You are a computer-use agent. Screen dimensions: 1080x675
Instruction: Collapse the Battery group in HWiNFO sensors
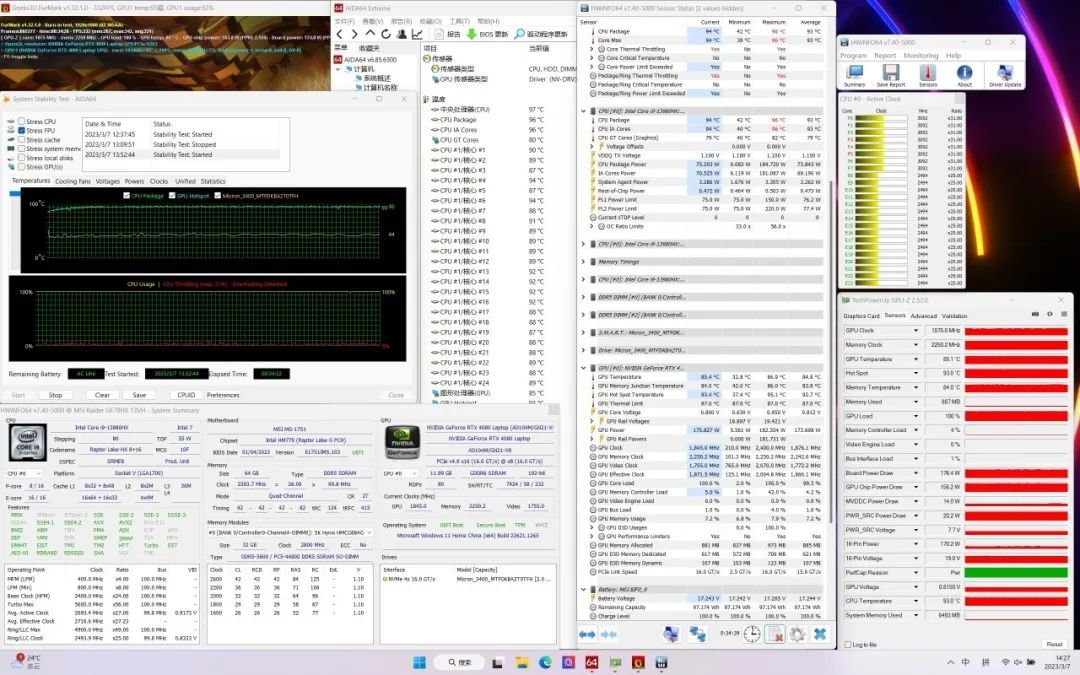583,590
